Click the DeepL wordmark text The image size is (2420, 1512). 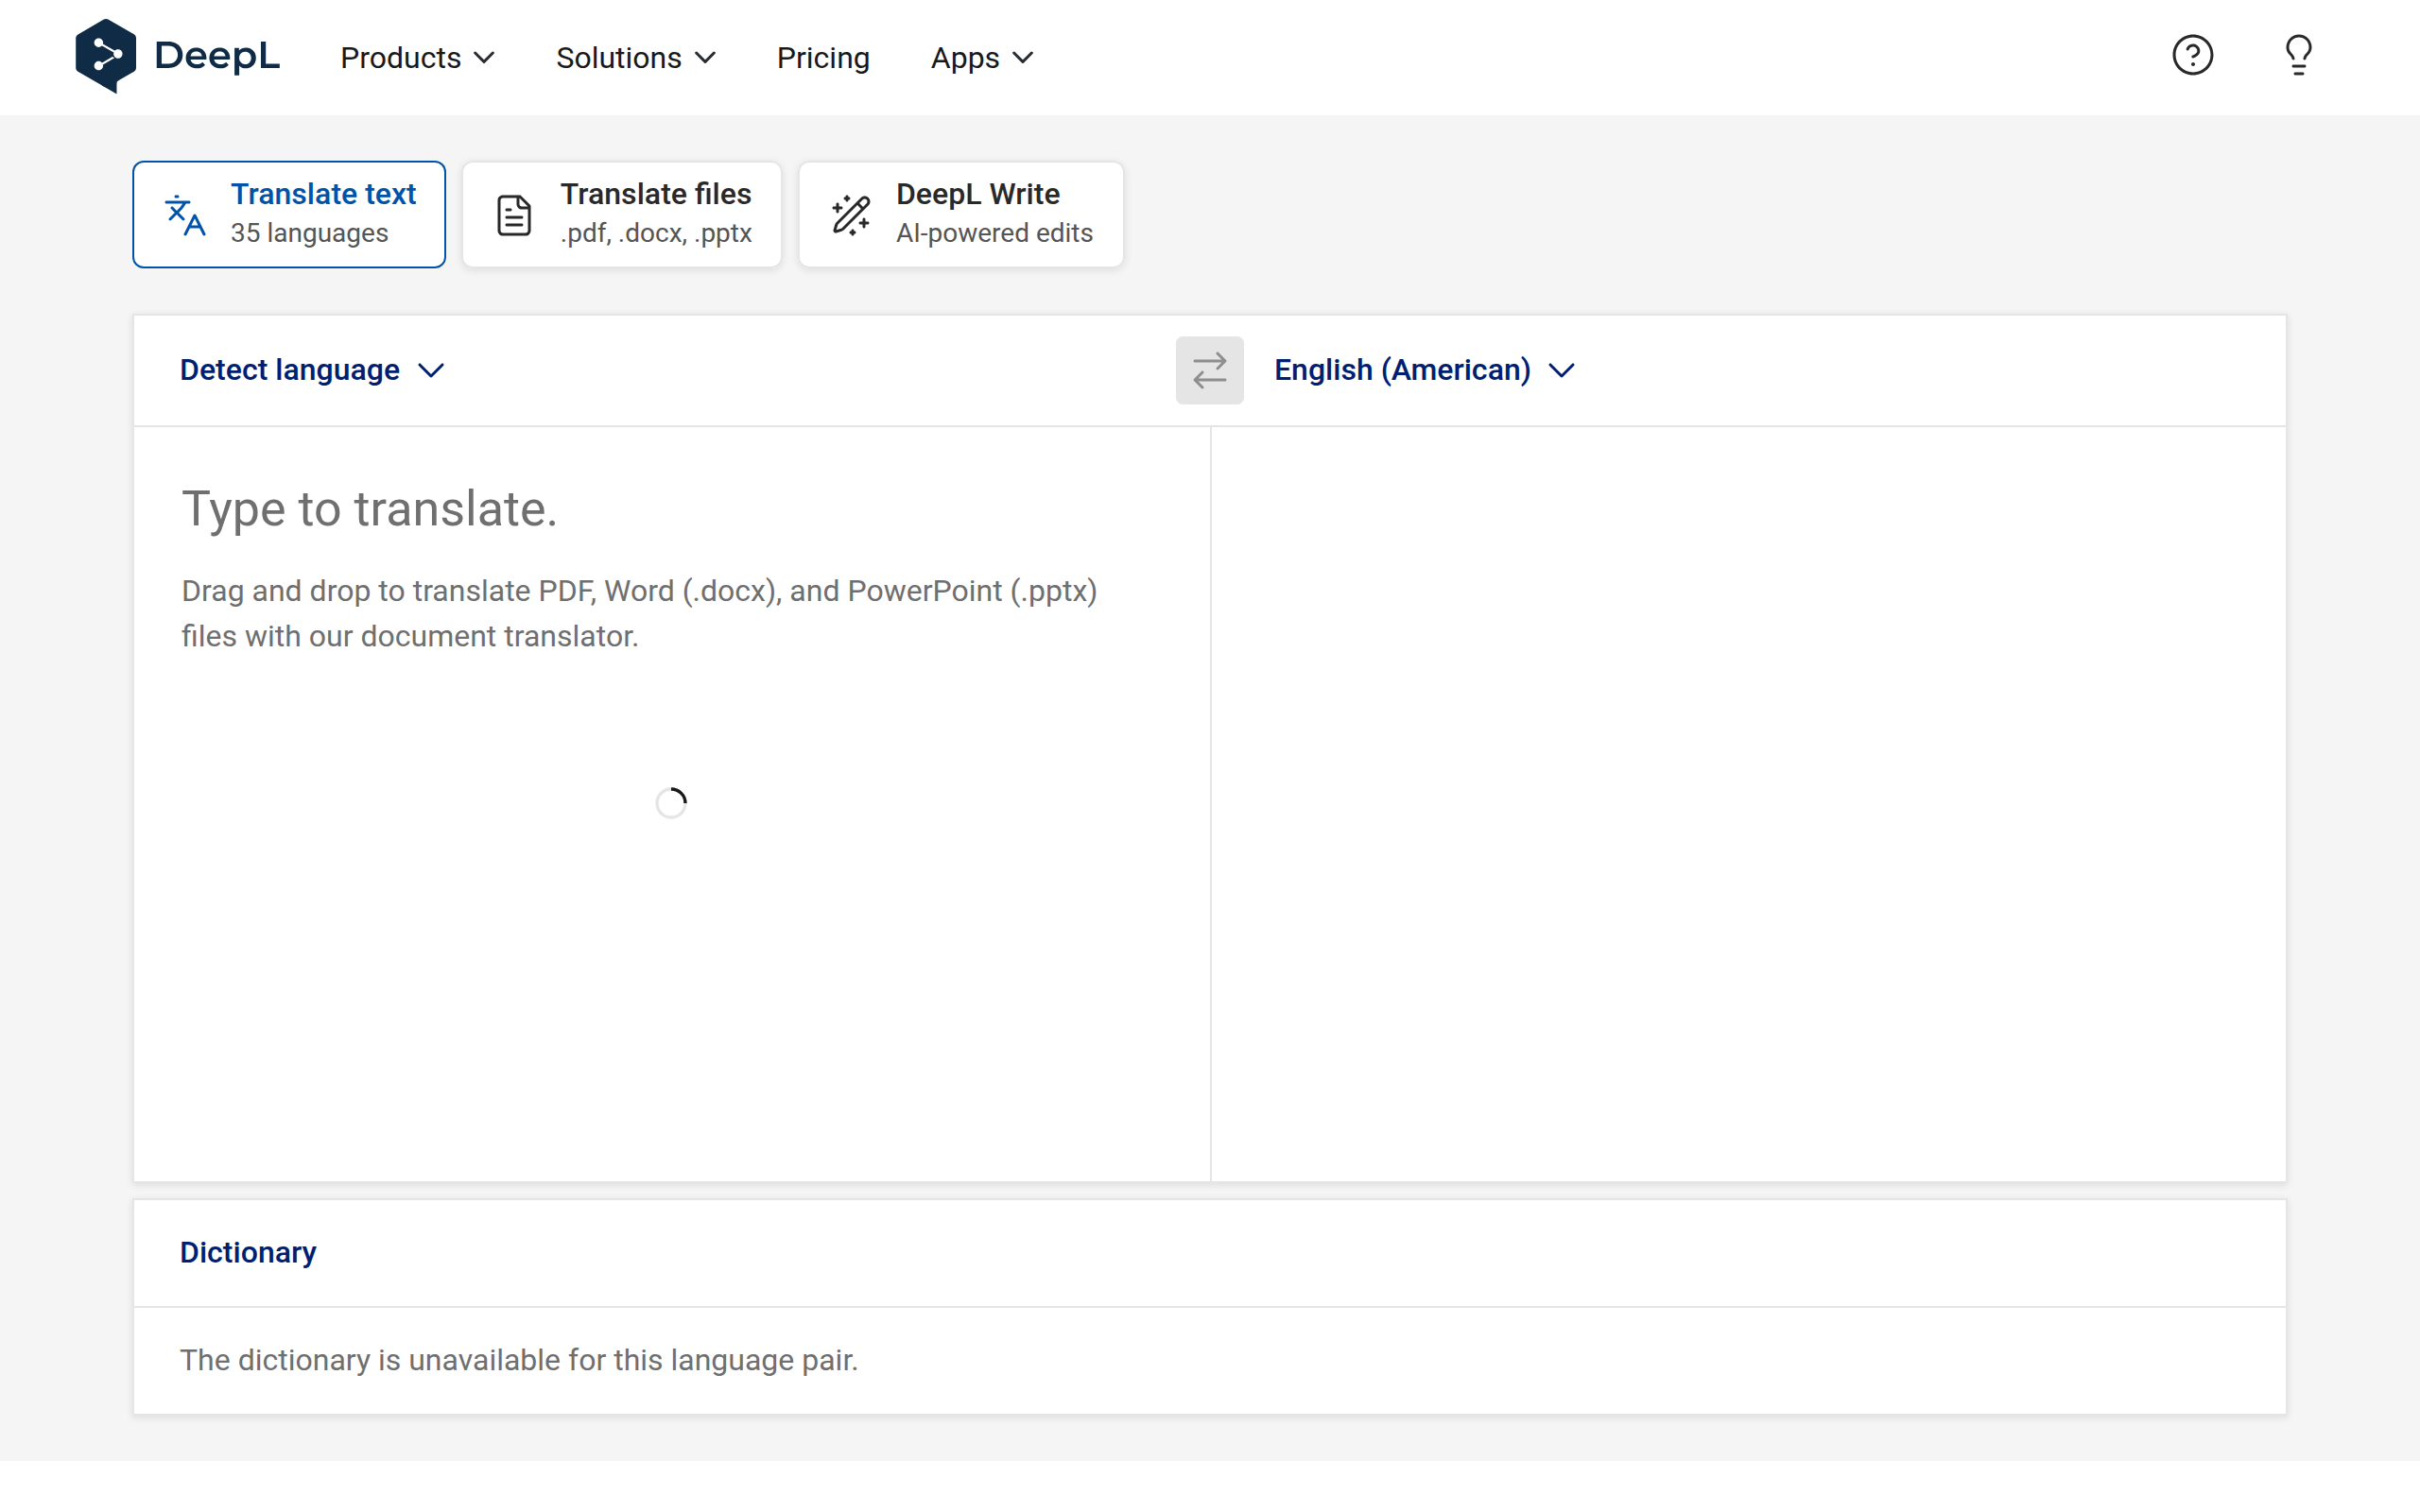tap(217, 56)
